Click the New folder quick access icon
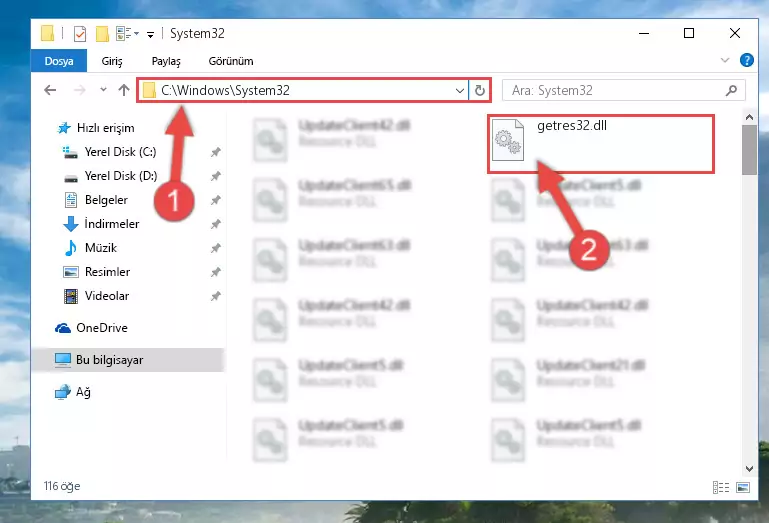 [x=102, y=33]
